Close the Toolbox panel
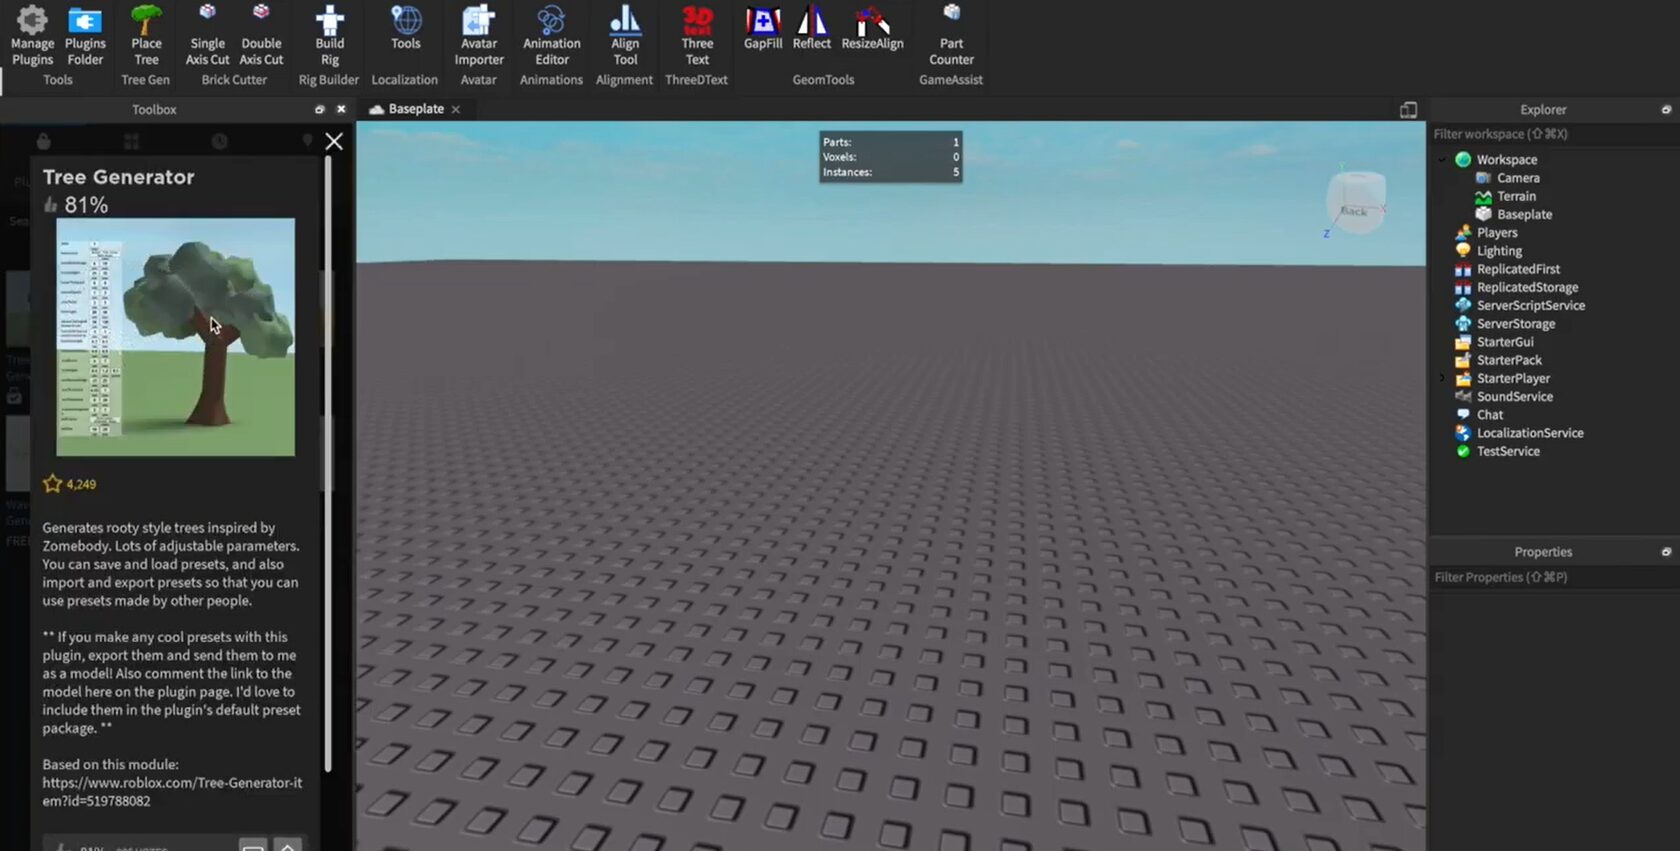This screenshot has width=1680, height=851. [x=341, y=109]
